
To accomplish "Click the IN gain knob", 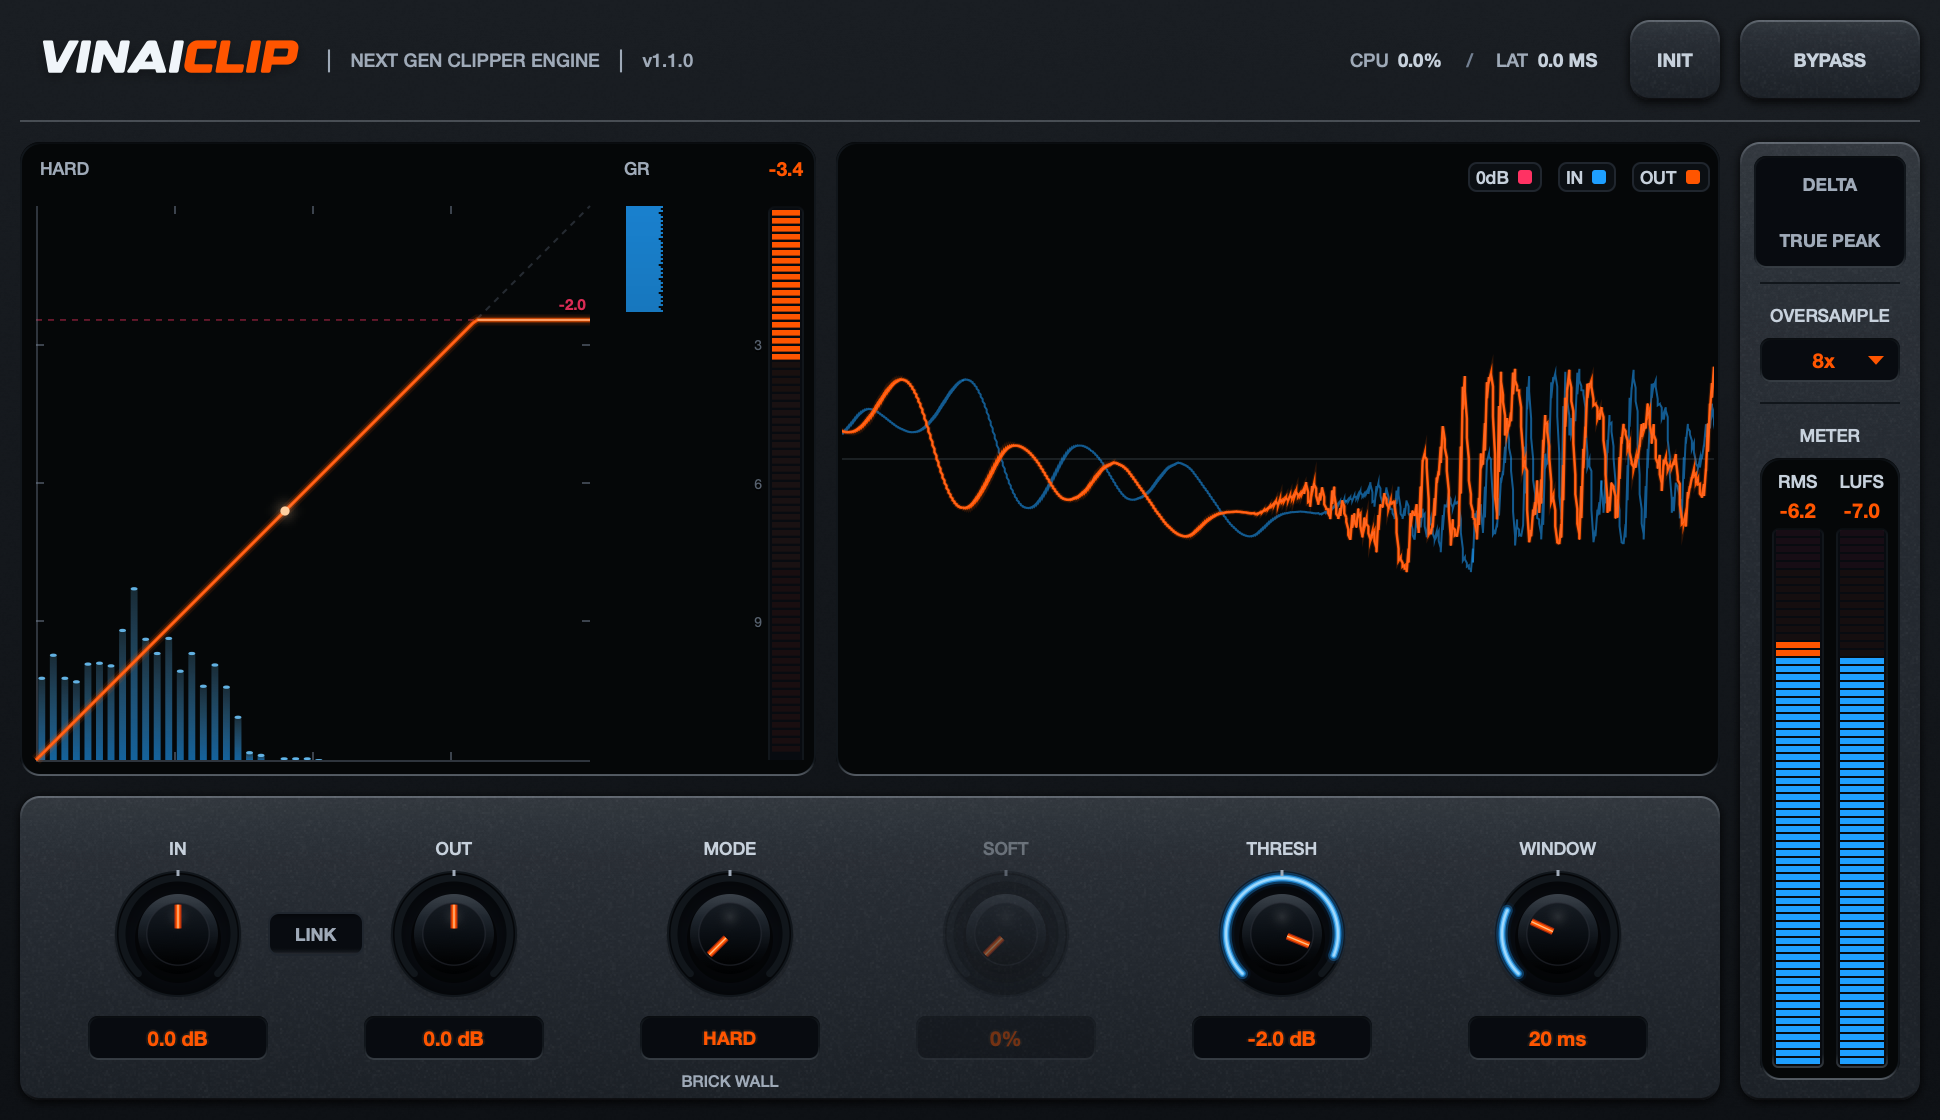I will 178,933.
